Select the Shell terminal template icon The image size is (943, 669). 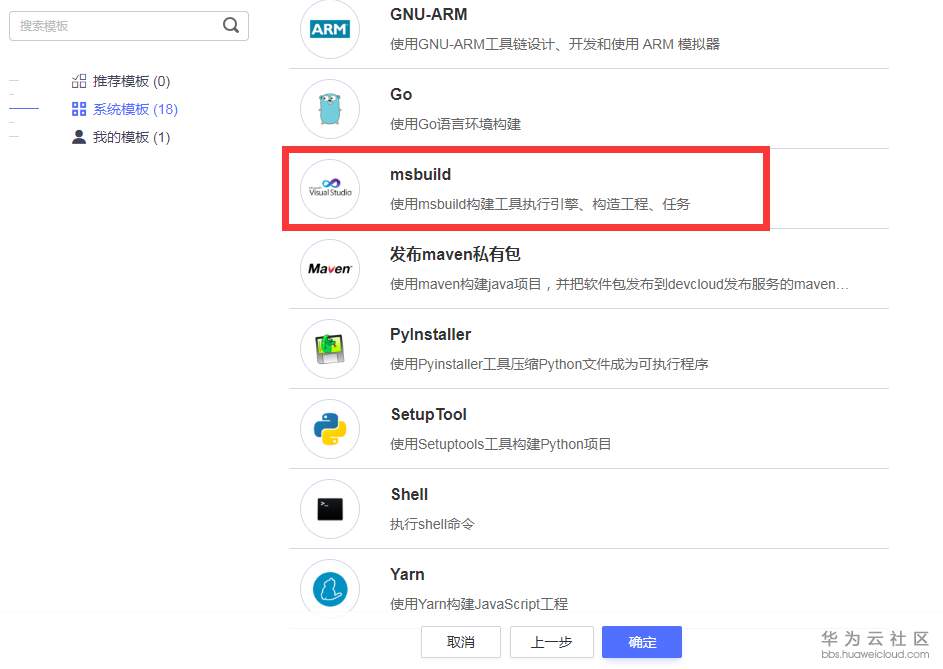pos(330,509)
